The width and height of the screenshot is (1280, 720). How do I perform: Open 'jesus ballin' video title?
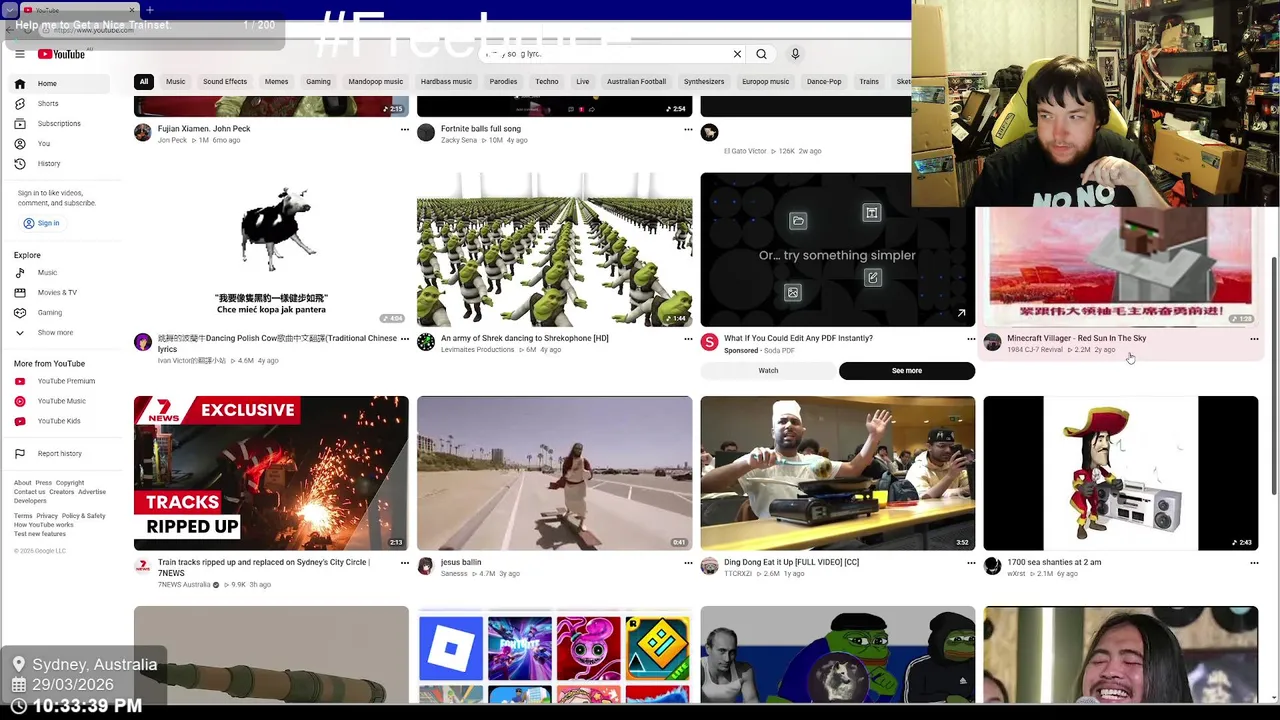pyautogui.click(x=461, y=563)
